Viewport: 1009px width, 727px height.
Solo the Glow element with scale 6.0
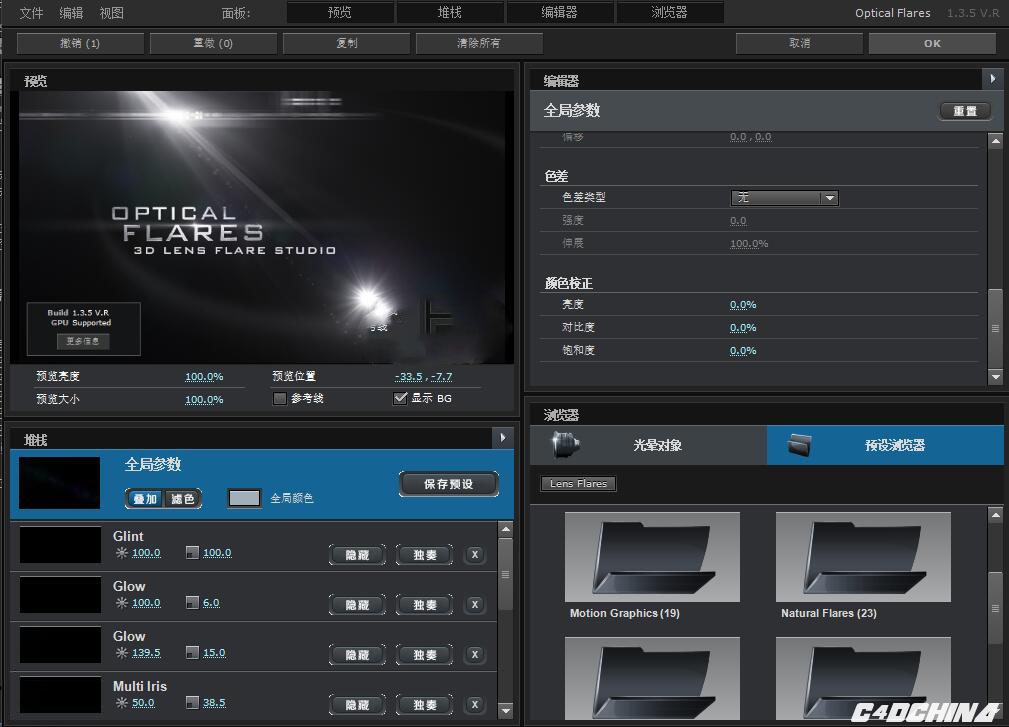pos(425,605)
